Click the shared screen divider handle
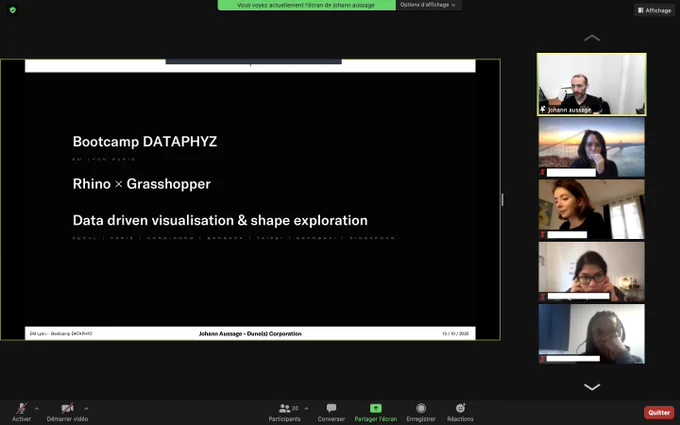The height and width of the screenshot is (425, 680). click(502, 199)
